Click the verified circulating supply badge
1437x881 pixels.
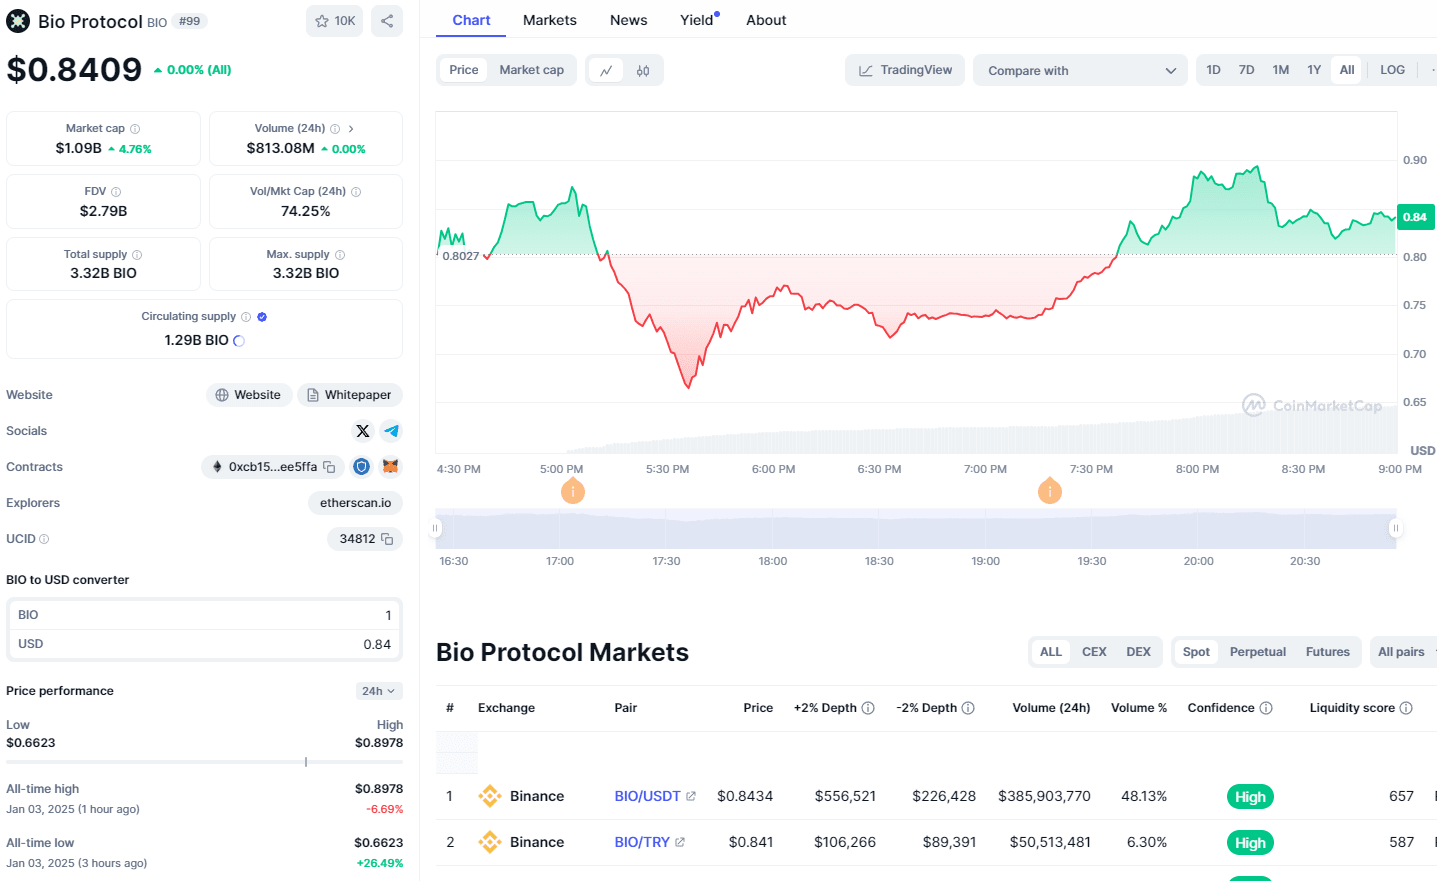pyautogui.click(x=262, y=317)
